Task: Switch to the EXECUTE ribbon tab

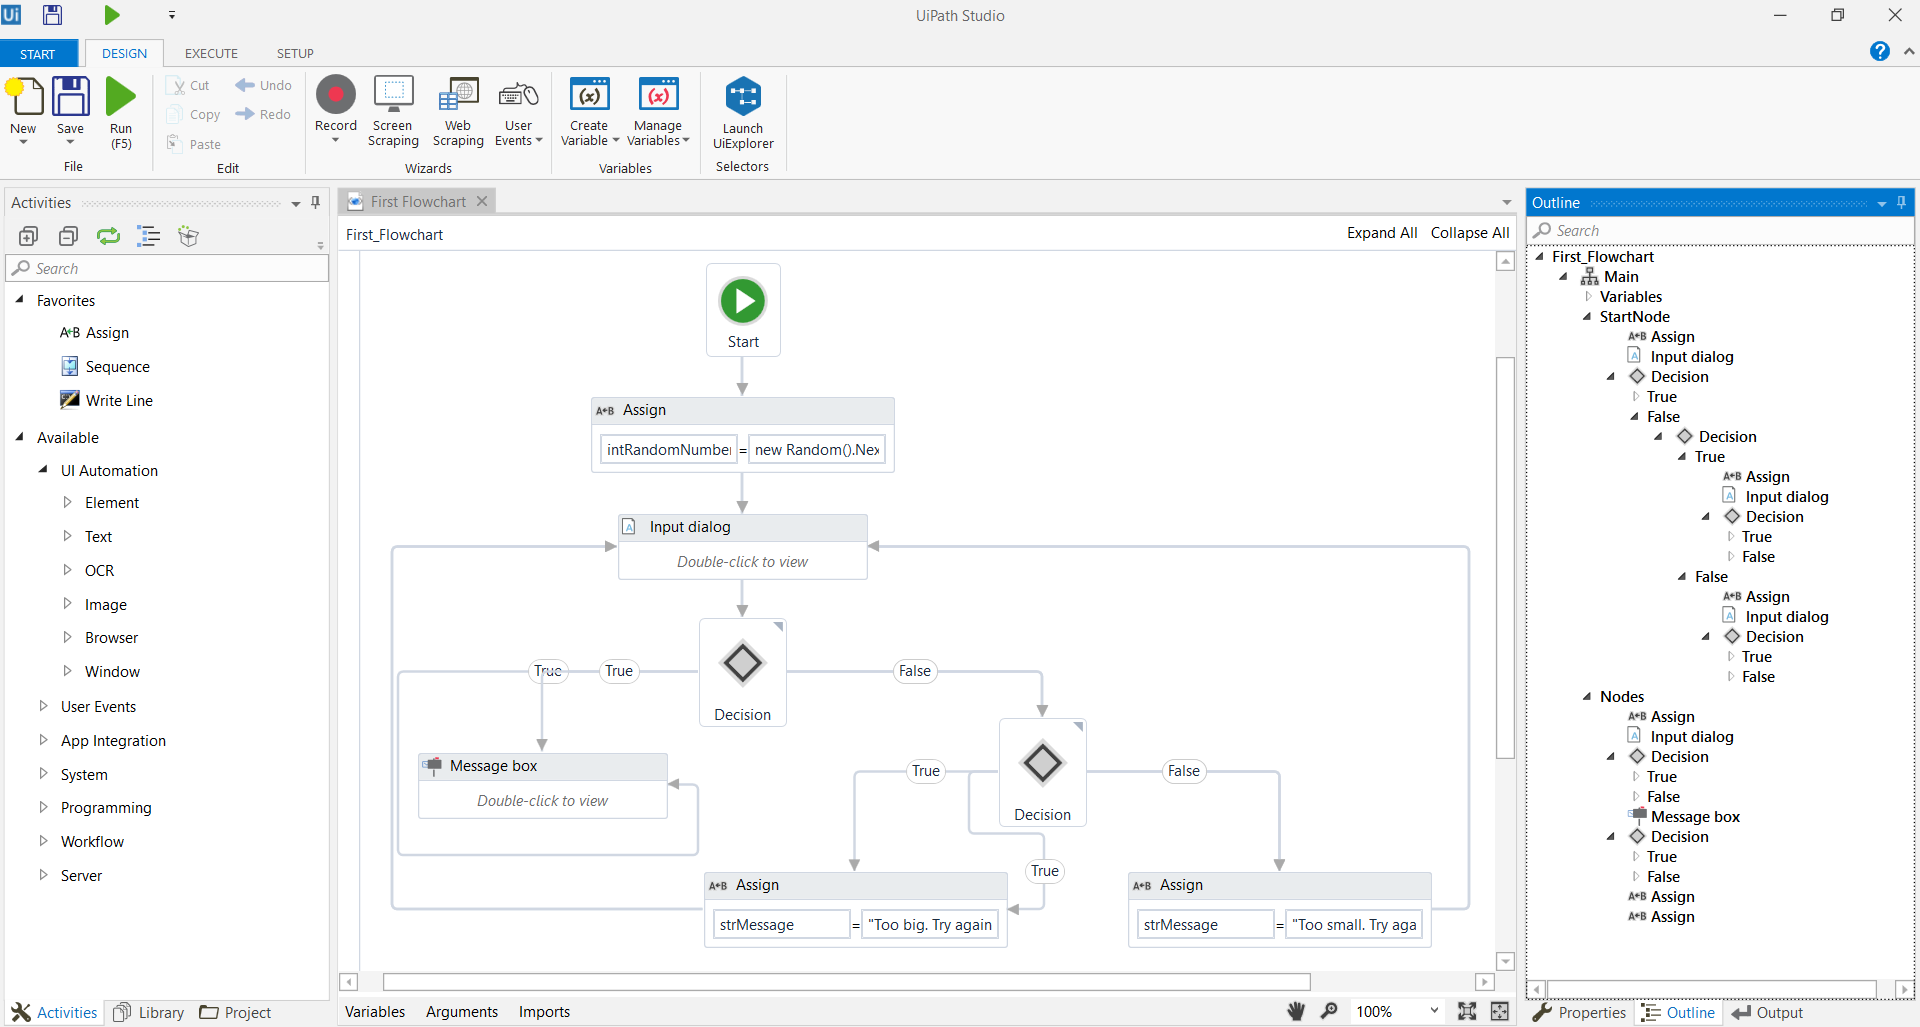Action: [x=210, y=53]
